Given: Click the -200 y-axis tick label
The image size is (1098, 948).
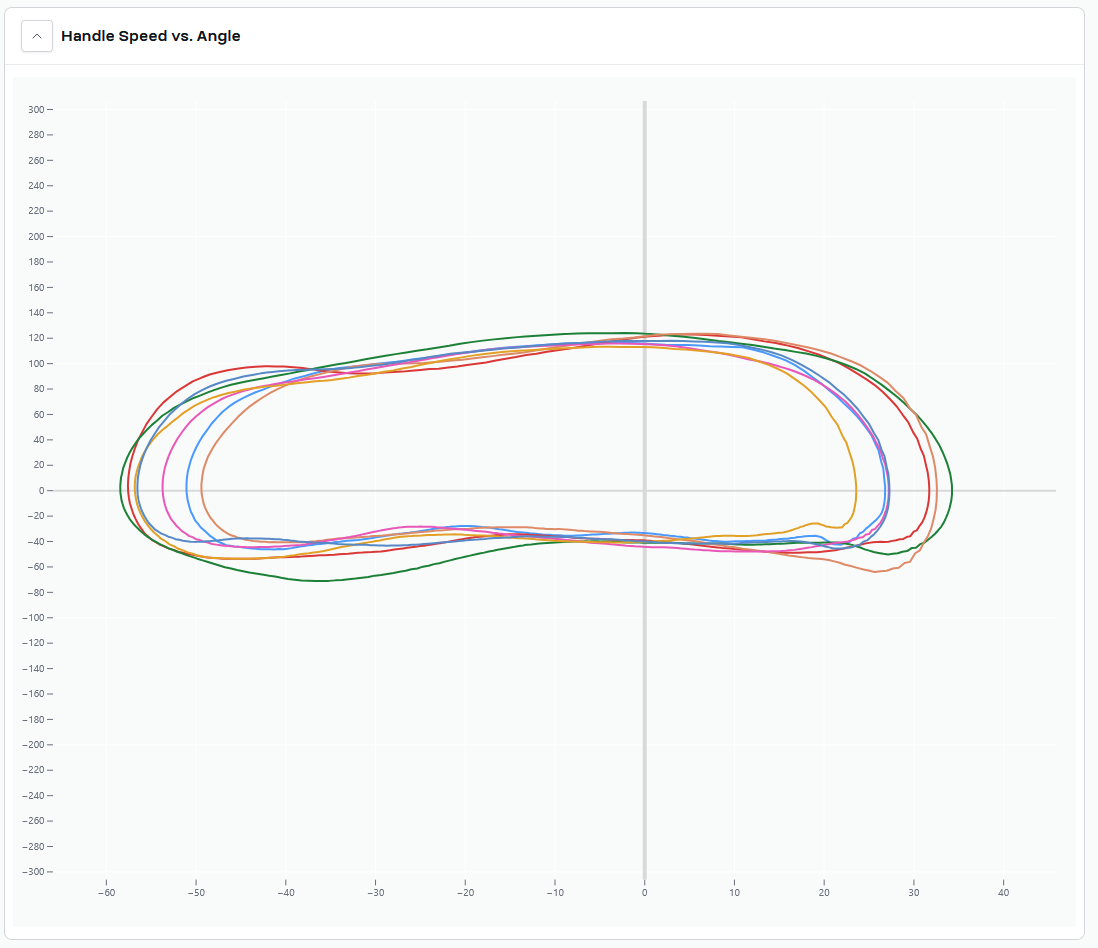Looking at the screenshot, I should pos(34,745).
